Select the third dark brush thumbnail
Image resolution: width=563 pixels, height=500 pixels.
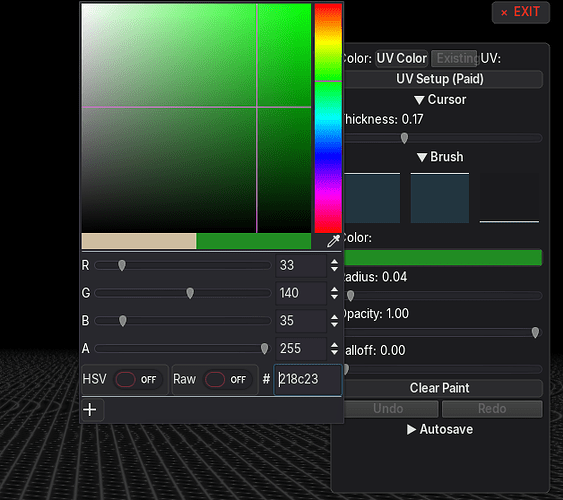509,198
